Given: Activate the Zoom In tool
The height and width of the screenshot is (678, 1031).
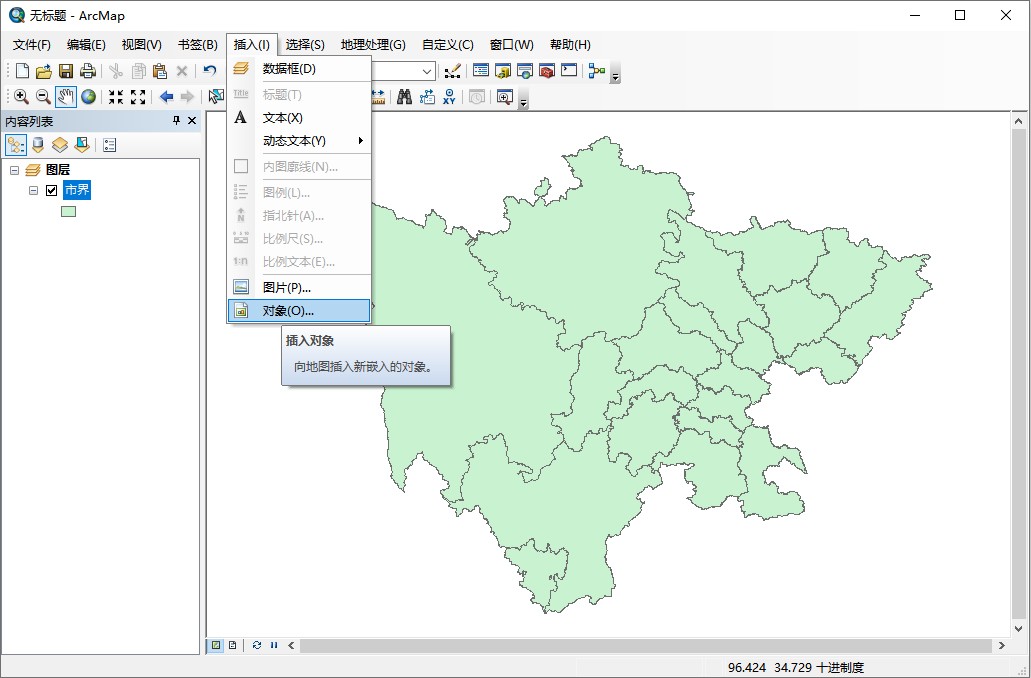Looking at the screenshot, I should point(20,96).
